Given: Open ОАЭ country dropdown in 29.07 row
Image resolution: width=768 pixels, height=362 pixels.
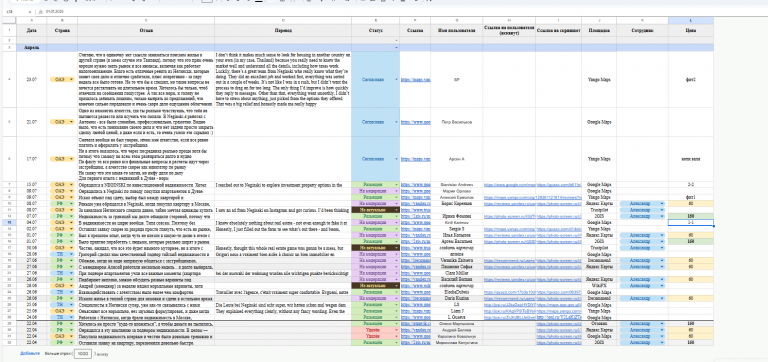Looking at the screenshot, I should (x=72, y=79).
